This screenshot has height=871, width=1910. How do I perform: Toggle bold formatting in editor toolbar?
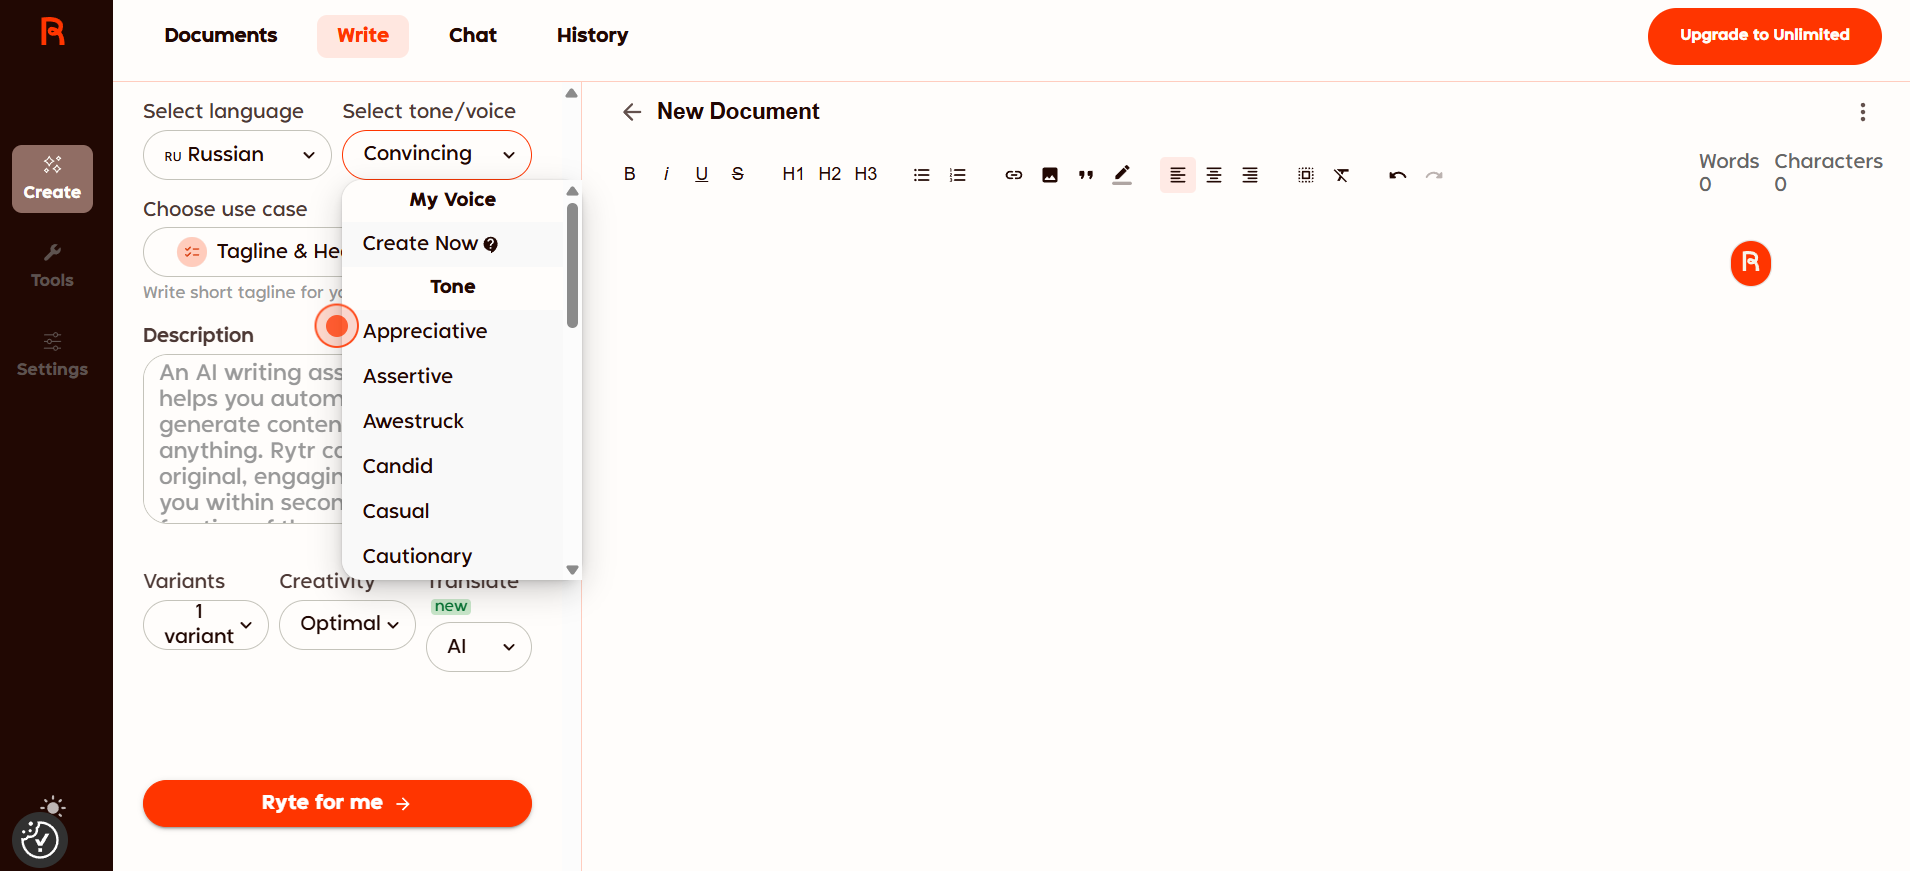[x=629, y=174]
